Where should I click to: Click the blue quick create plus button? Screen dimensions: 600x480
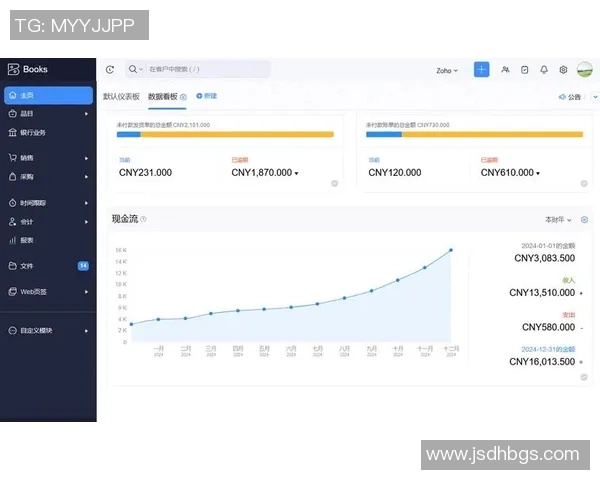pos(481,70)
